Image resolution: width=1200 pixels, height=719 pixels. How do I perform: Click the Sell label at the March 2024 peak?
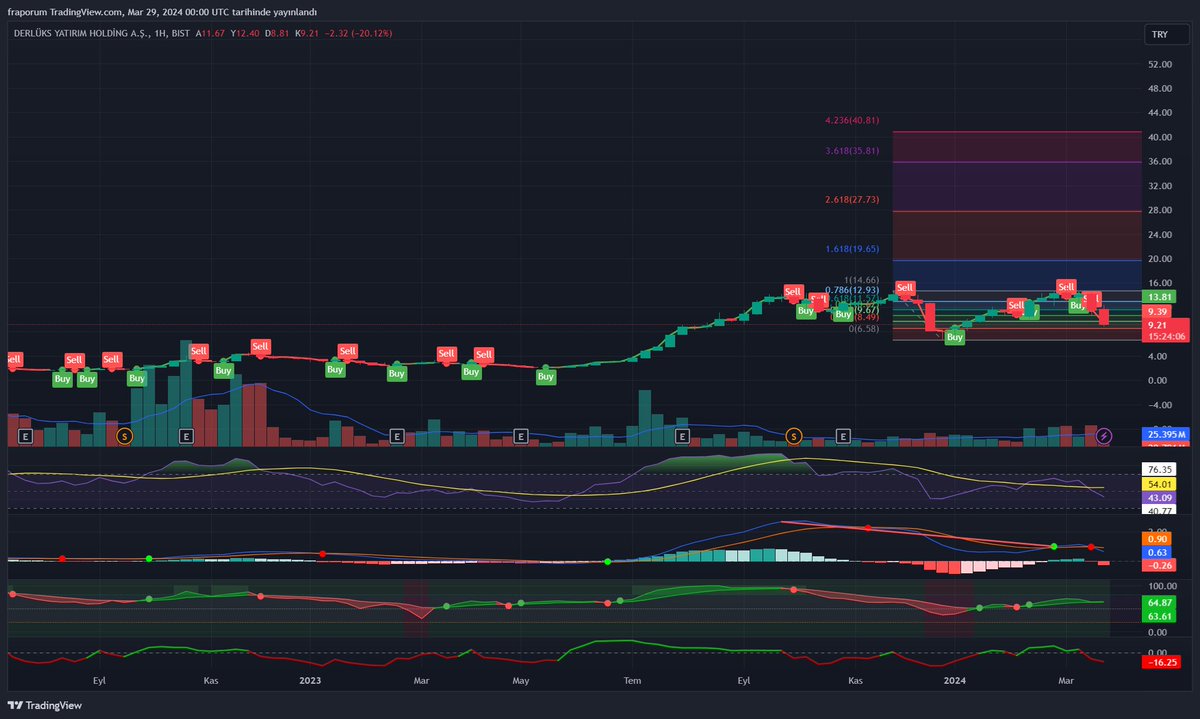click(x=1067, y=287)
